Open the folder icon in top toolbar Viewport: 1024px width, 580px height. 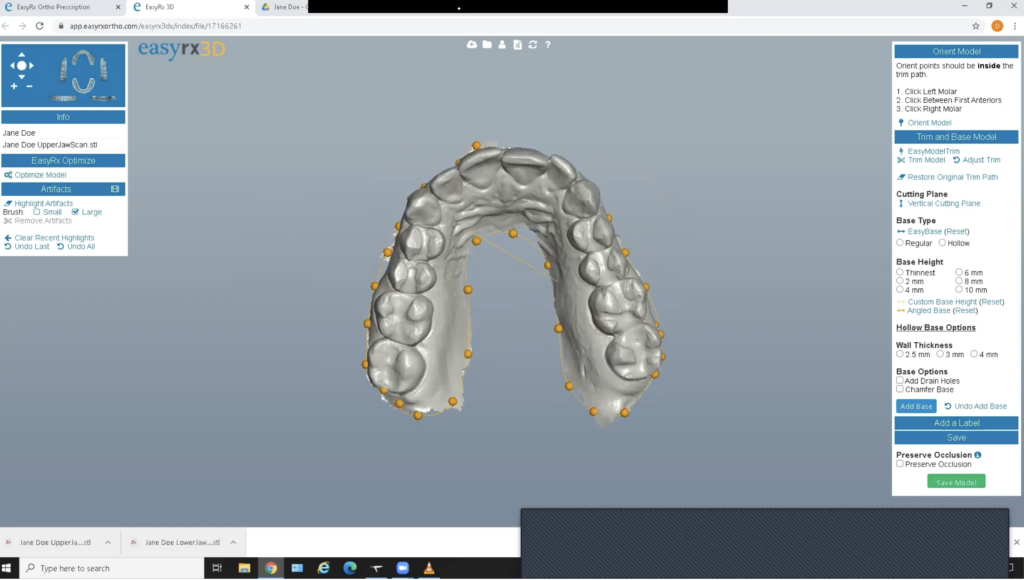click(487, 44)
